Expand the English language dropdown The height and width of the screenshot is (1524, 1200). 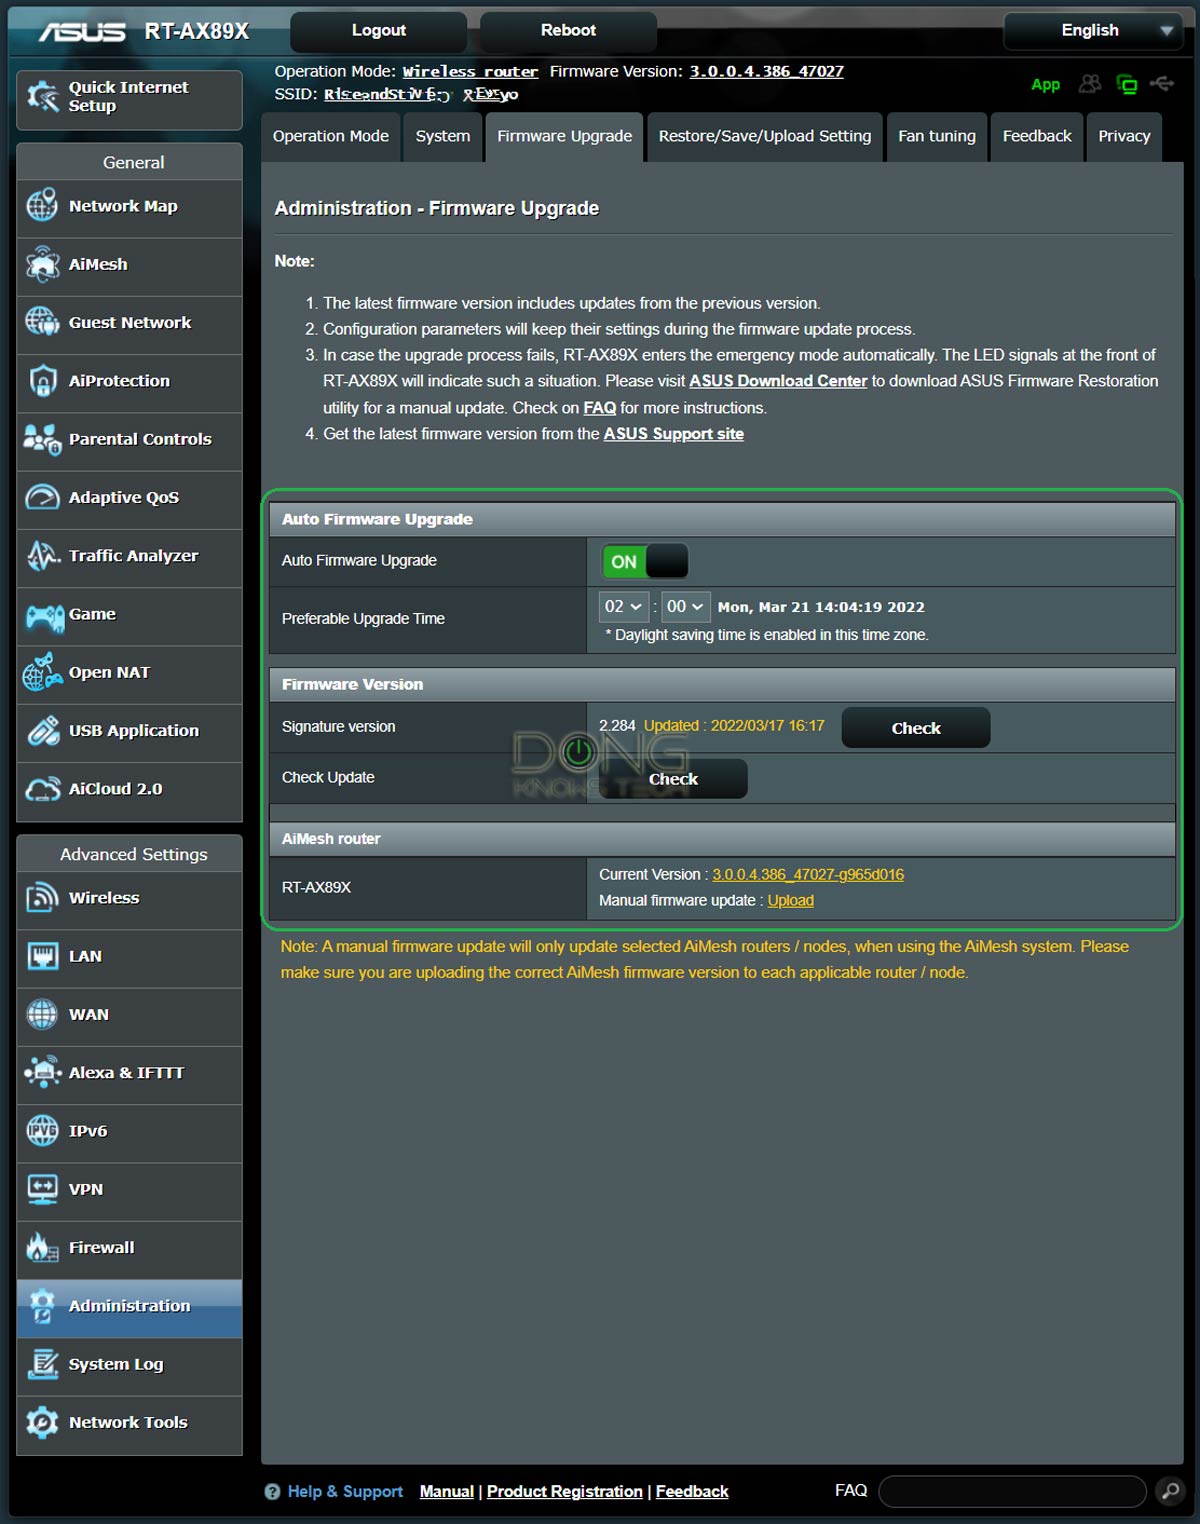pos(1093,31)
